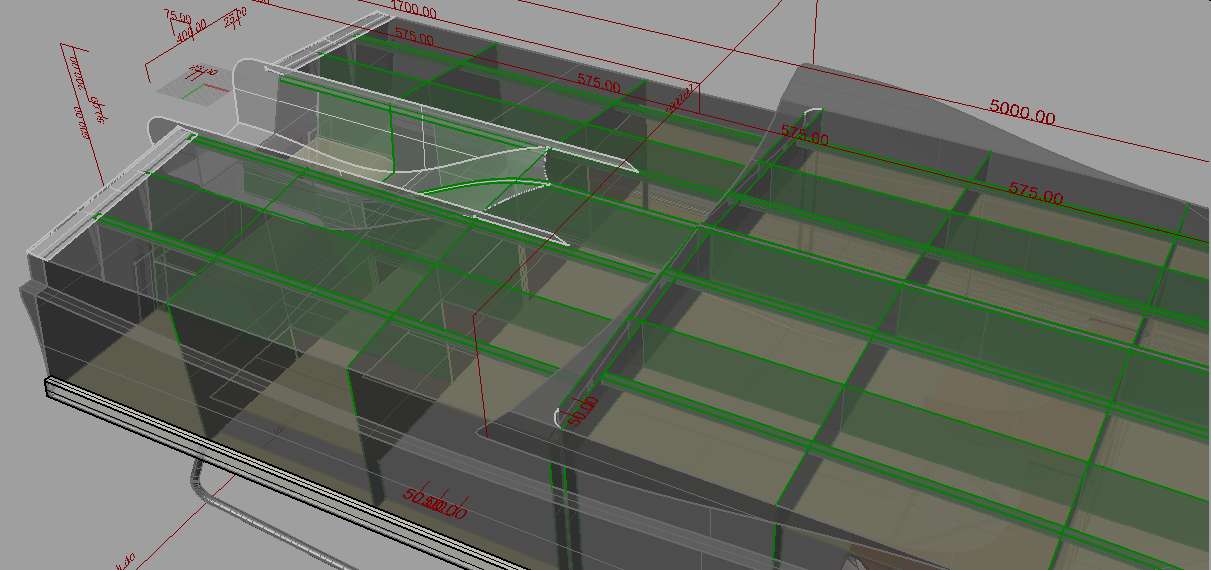1211x570 pixels.
Task: Click the overlapping 50.00 dimensions at bottom
Action: coord(435,502)
